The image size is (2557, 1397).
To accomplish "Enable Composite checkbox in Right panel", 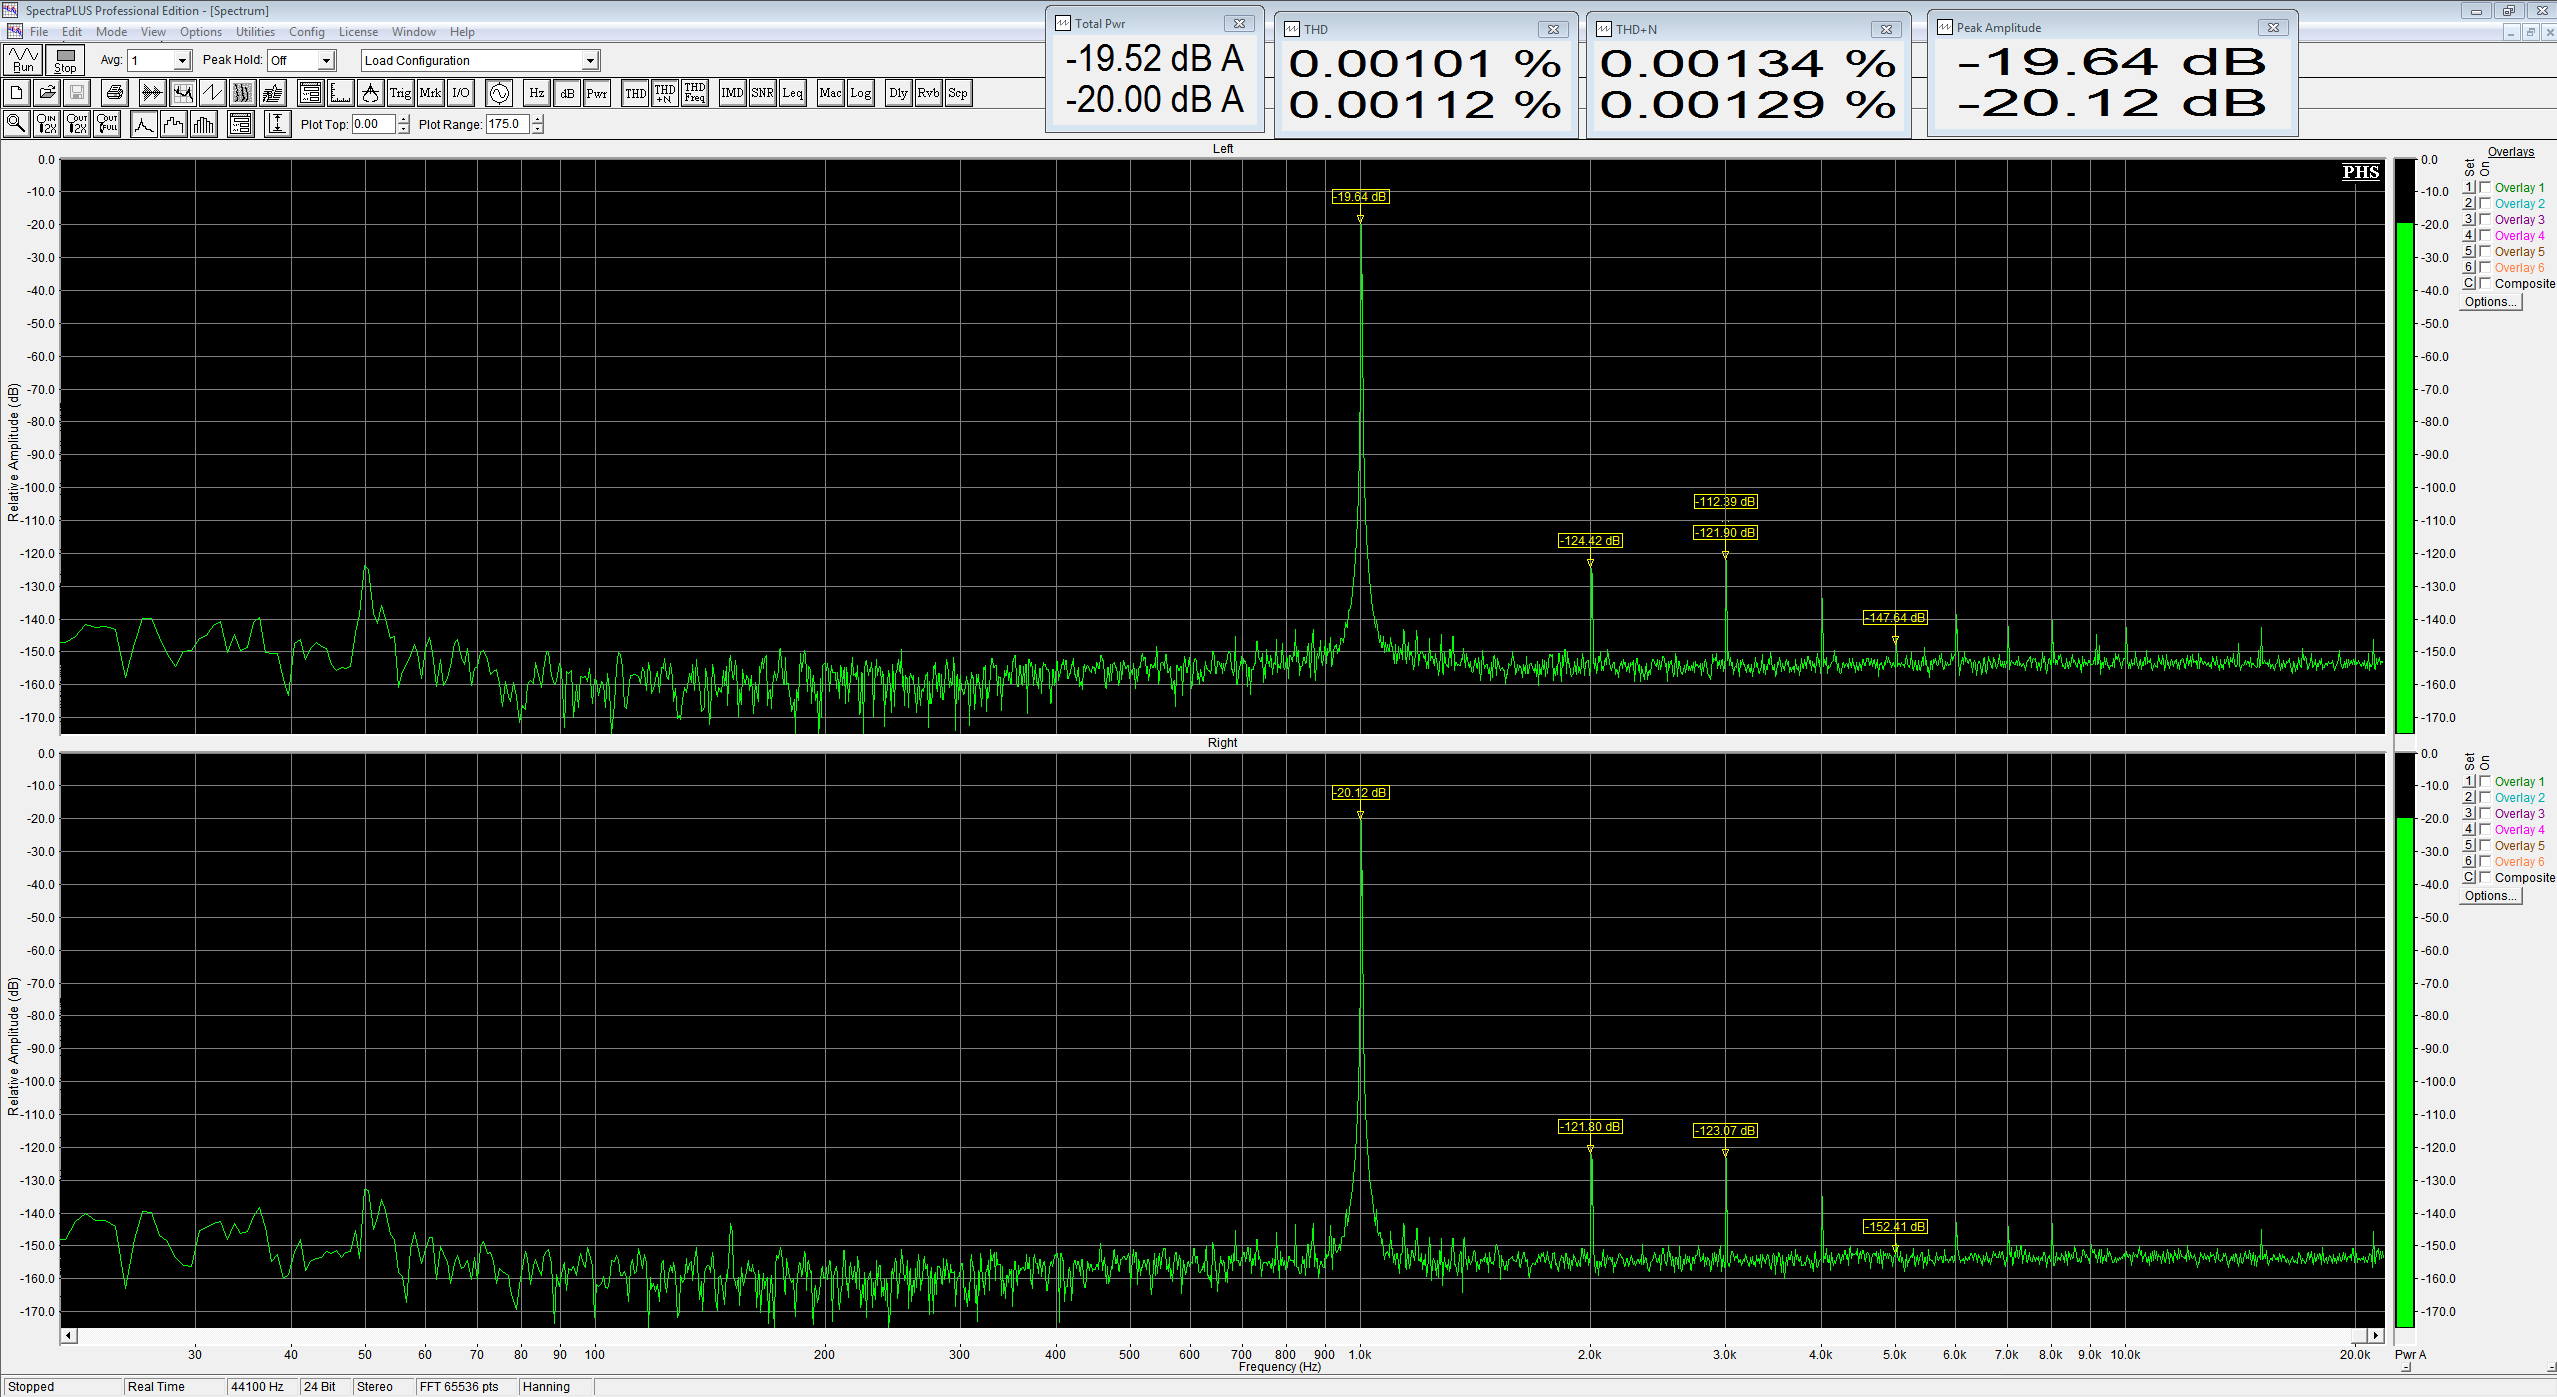I will 2485,877.
